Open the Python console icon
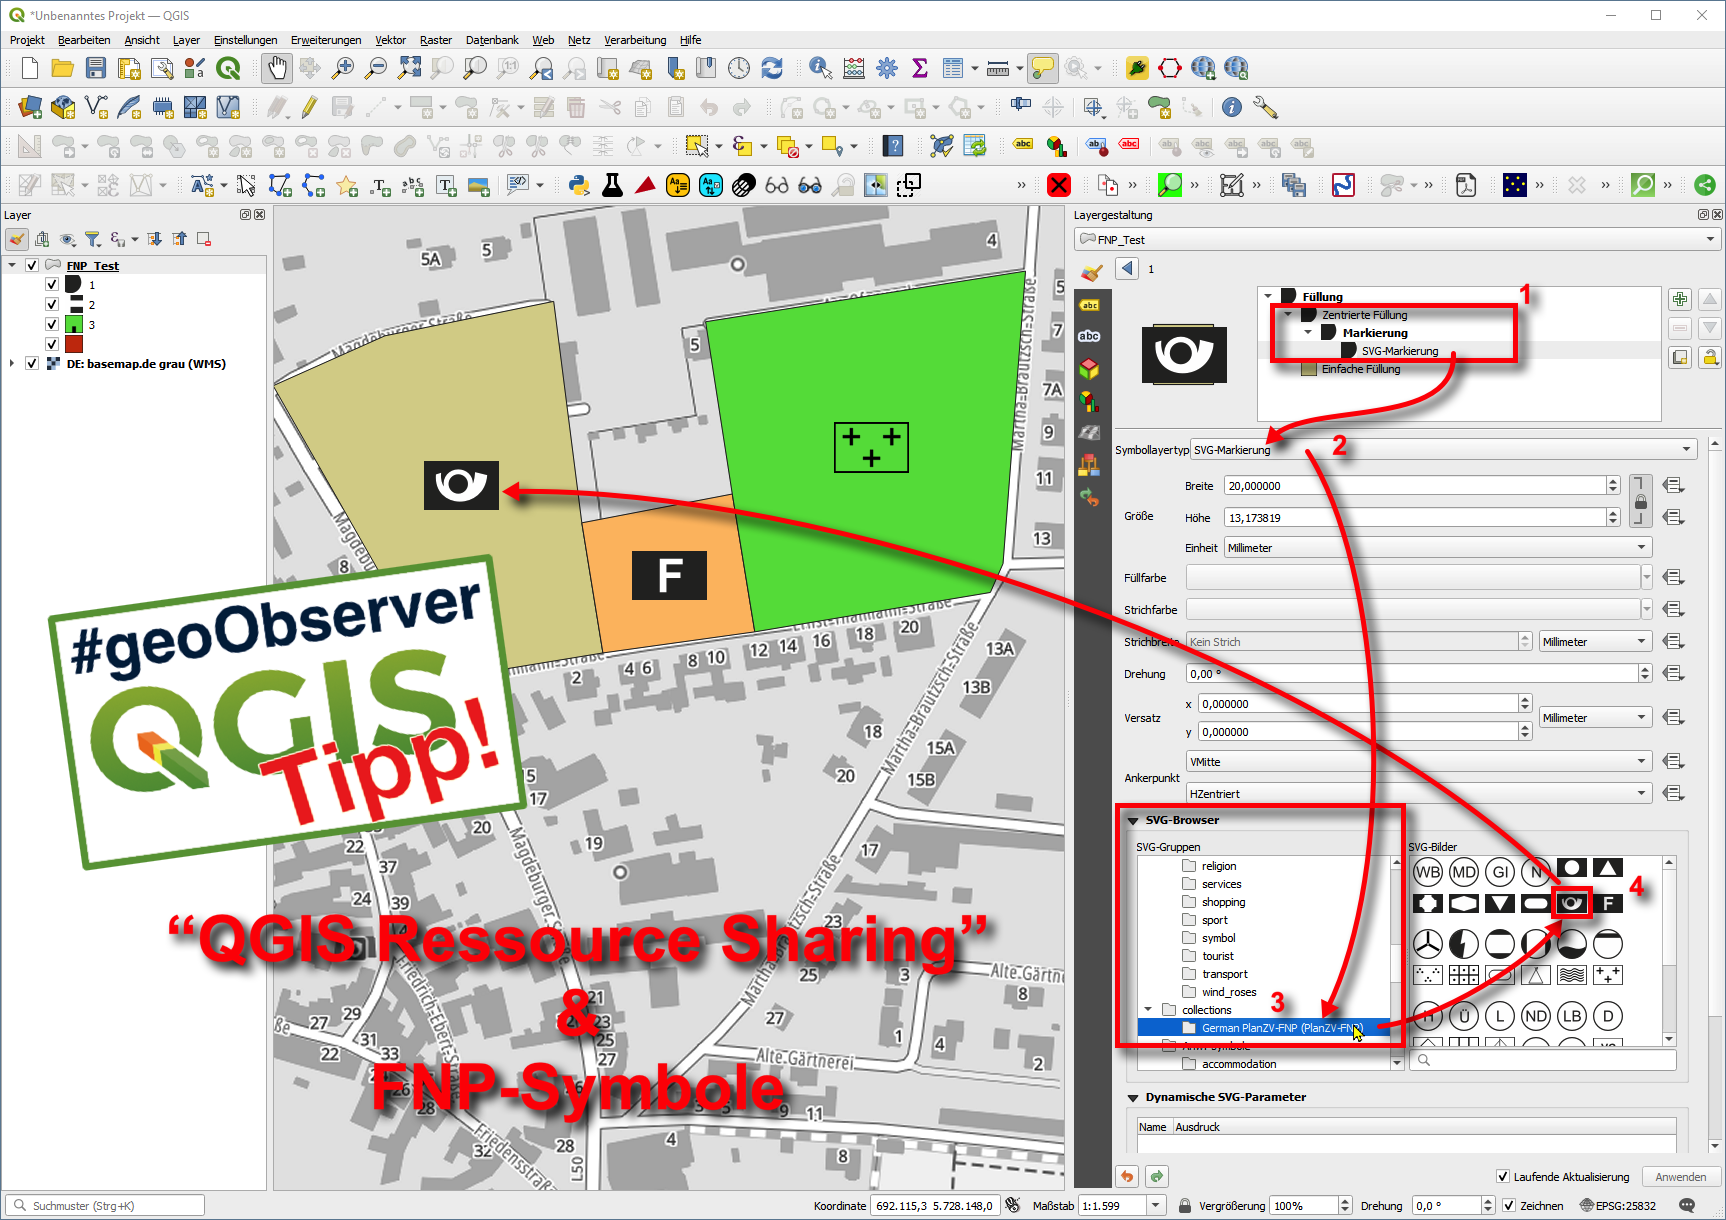Screen dimensions: 1726x1220 coord(579,185)
